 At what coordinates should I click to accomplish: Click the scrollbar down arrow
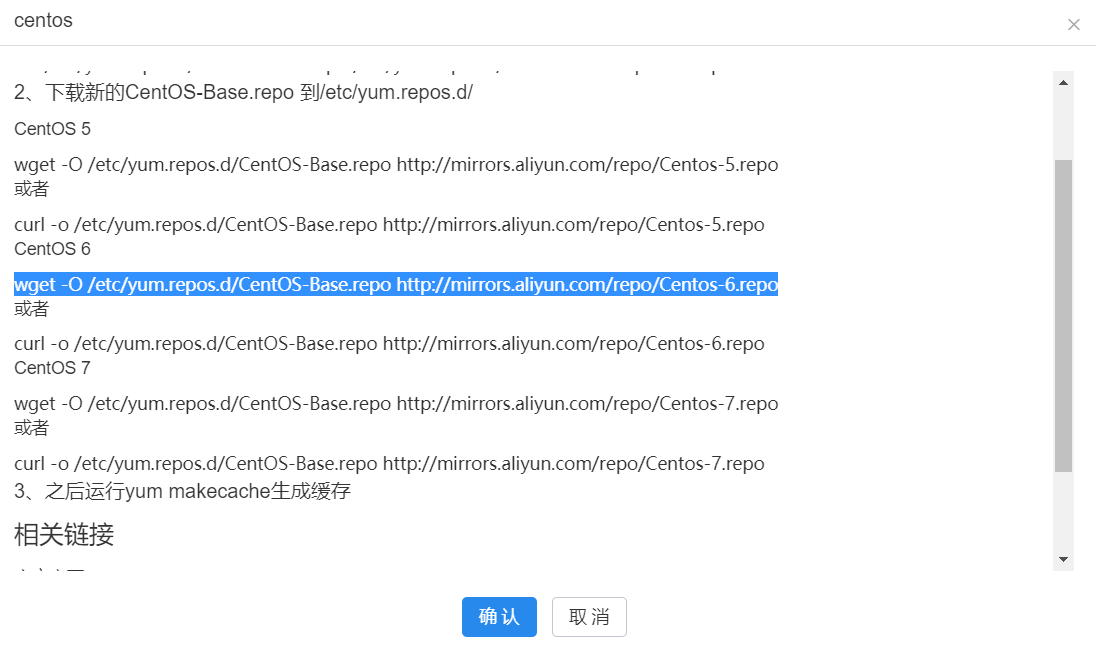[x=1063, y=559]
